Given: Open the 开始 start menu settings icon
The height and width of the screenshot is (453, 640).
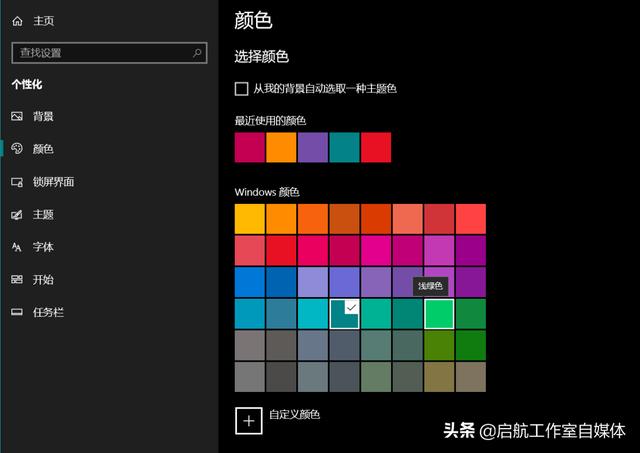Looking at the screenshot, I should (17, 280).
